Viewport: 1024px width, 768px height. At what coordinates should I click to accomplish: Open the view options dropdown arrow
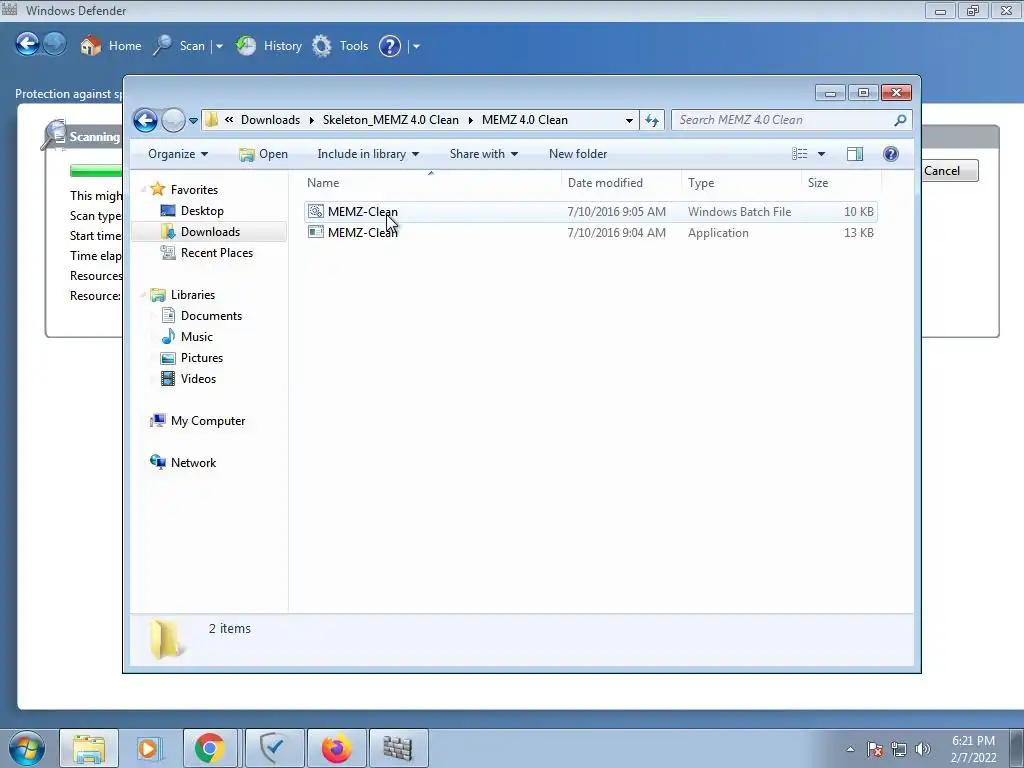pos(822,154)
